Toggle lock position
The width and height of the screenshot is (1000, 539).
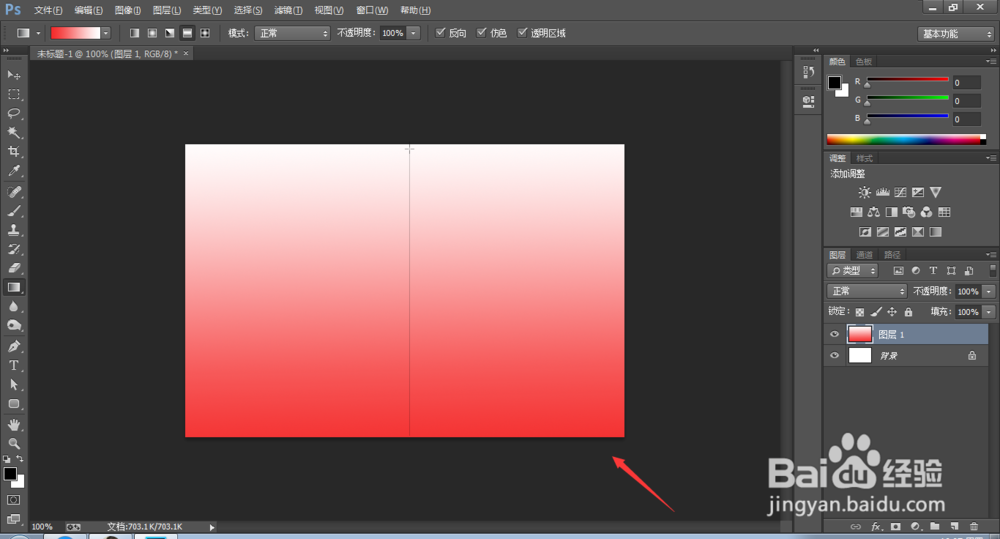click(x=892, y=312)
